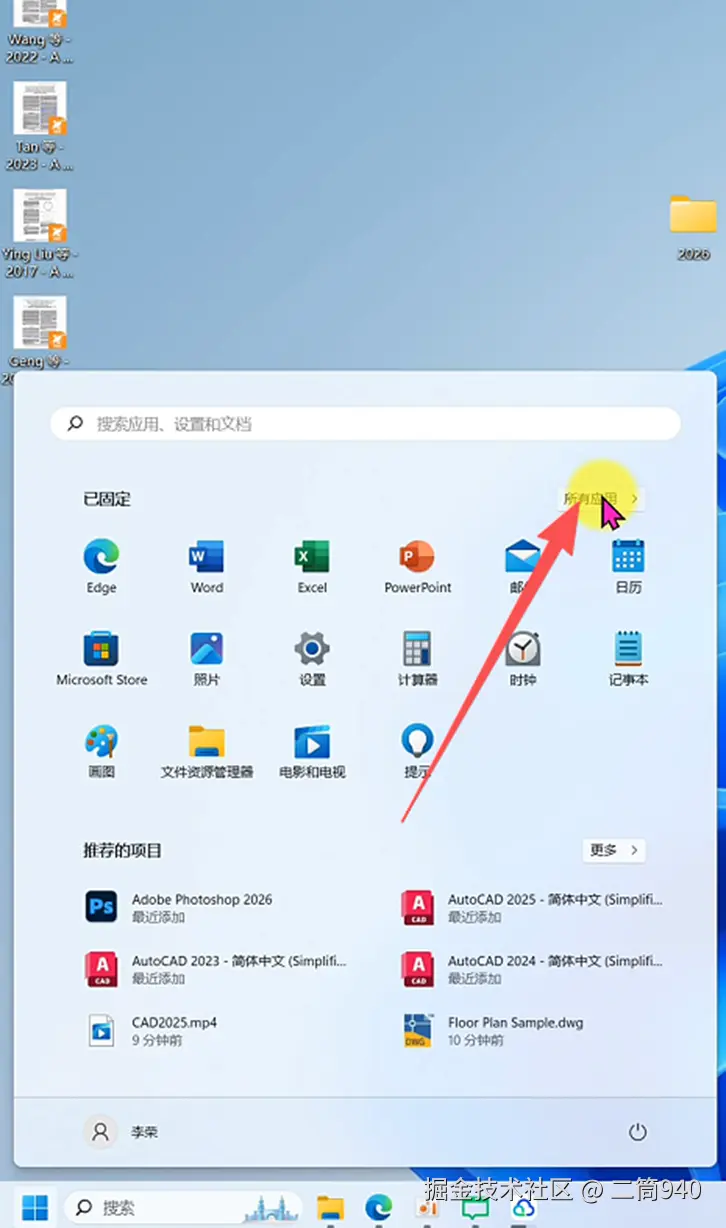The image size is (726, 1228).
Task: Select the 2026 folder on desktop
Action: click(693, 227)
